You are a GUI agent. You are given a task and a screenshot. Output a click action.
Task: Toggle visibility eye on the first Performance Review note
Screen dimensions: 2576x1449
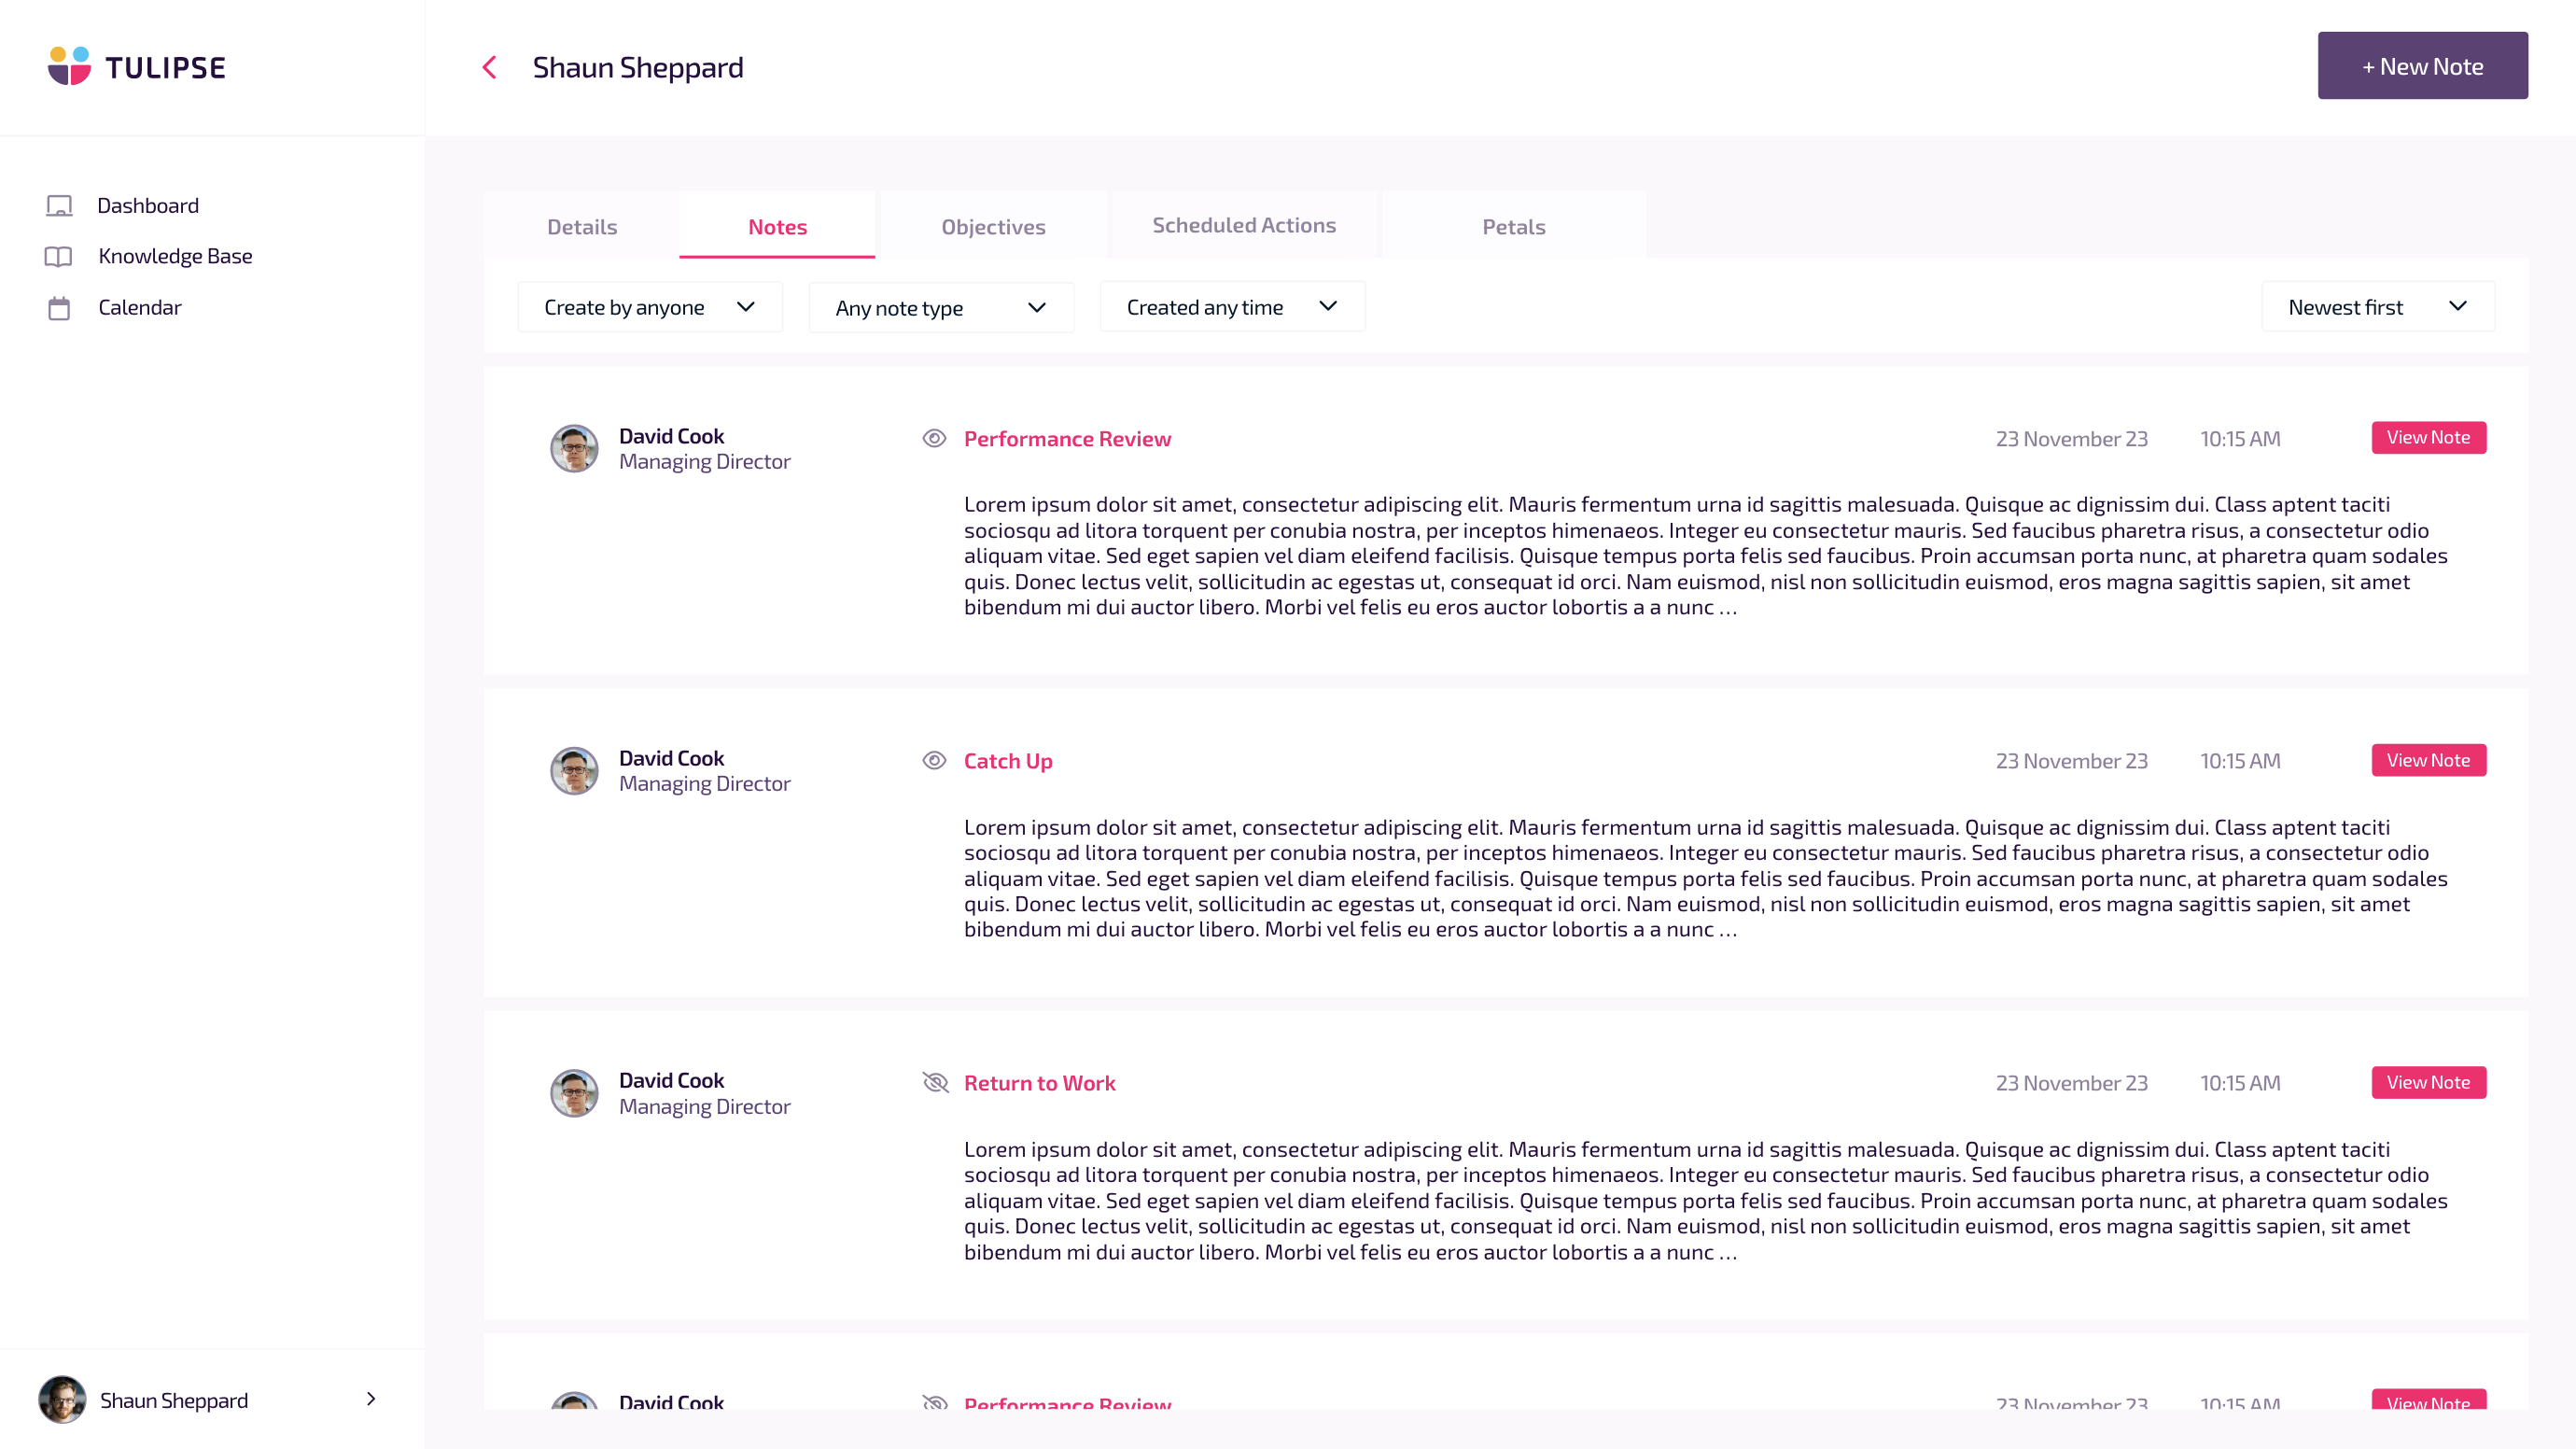(x=934, y=438)
